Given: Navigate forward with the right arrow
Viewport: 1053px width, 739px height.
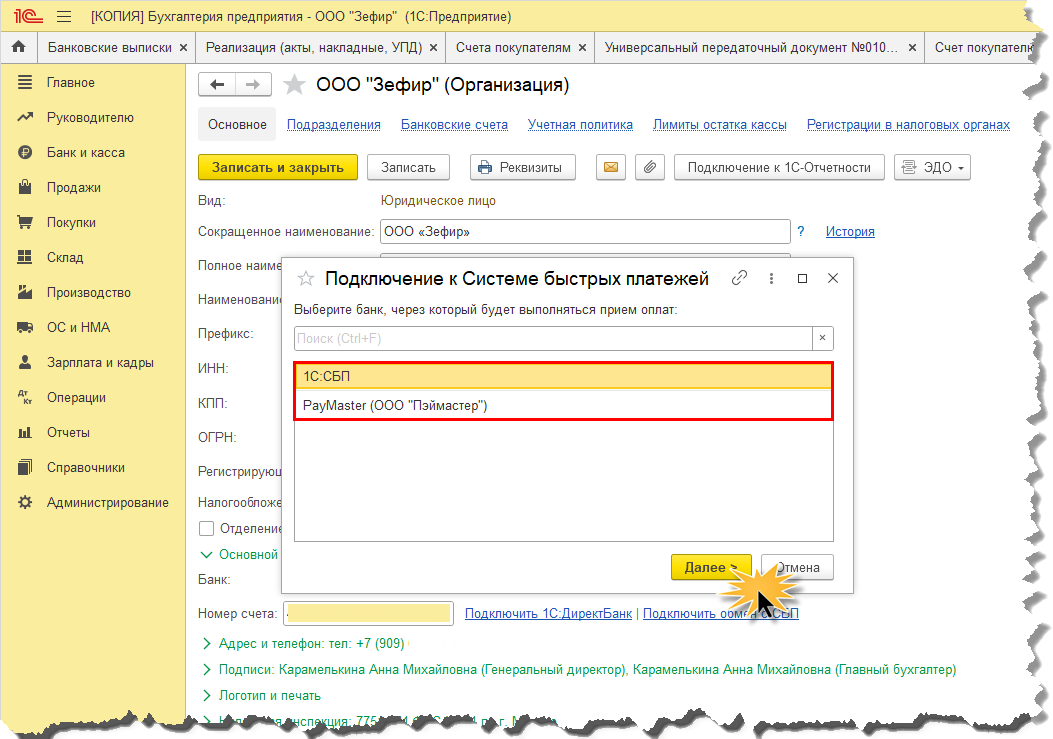Looking at the screenshot, I should point(253,85).
